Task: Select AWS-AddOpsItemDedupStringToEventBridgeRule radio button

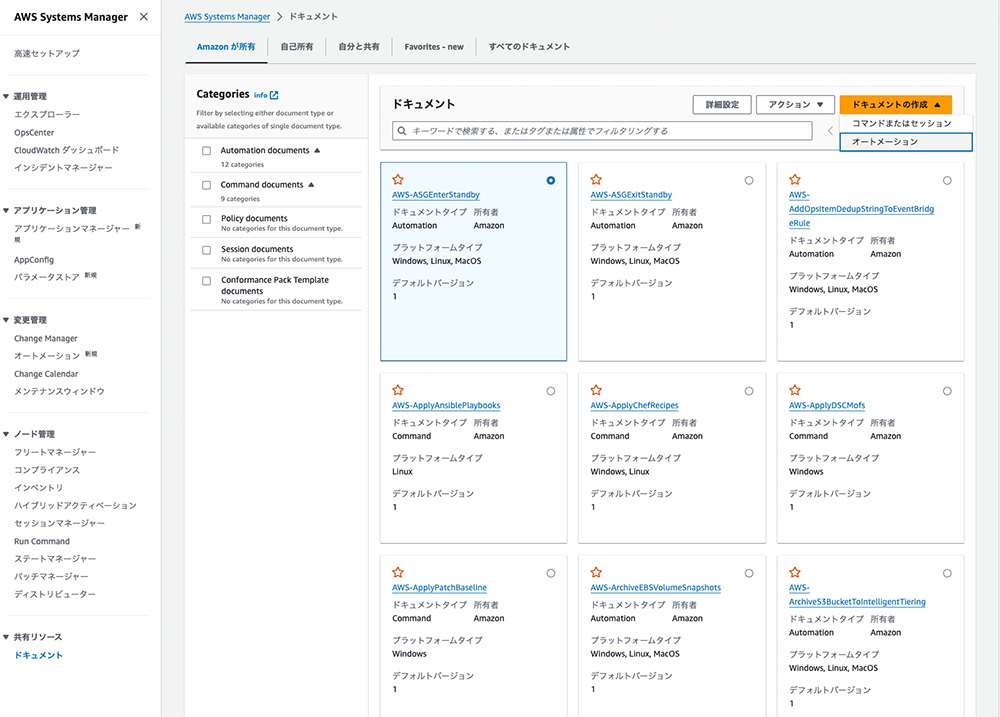Action: coord(947,181)
